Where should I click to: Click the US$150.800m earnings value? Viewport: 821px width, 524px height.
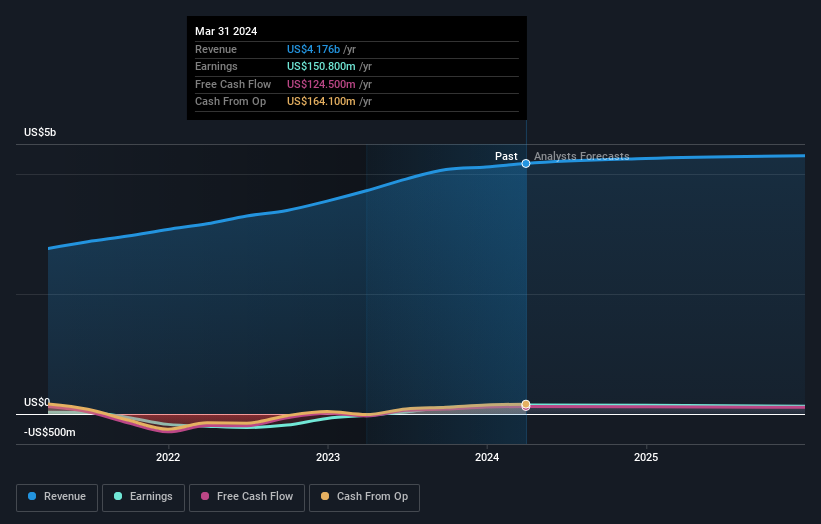pyautogui.click(x=321, y=66)
